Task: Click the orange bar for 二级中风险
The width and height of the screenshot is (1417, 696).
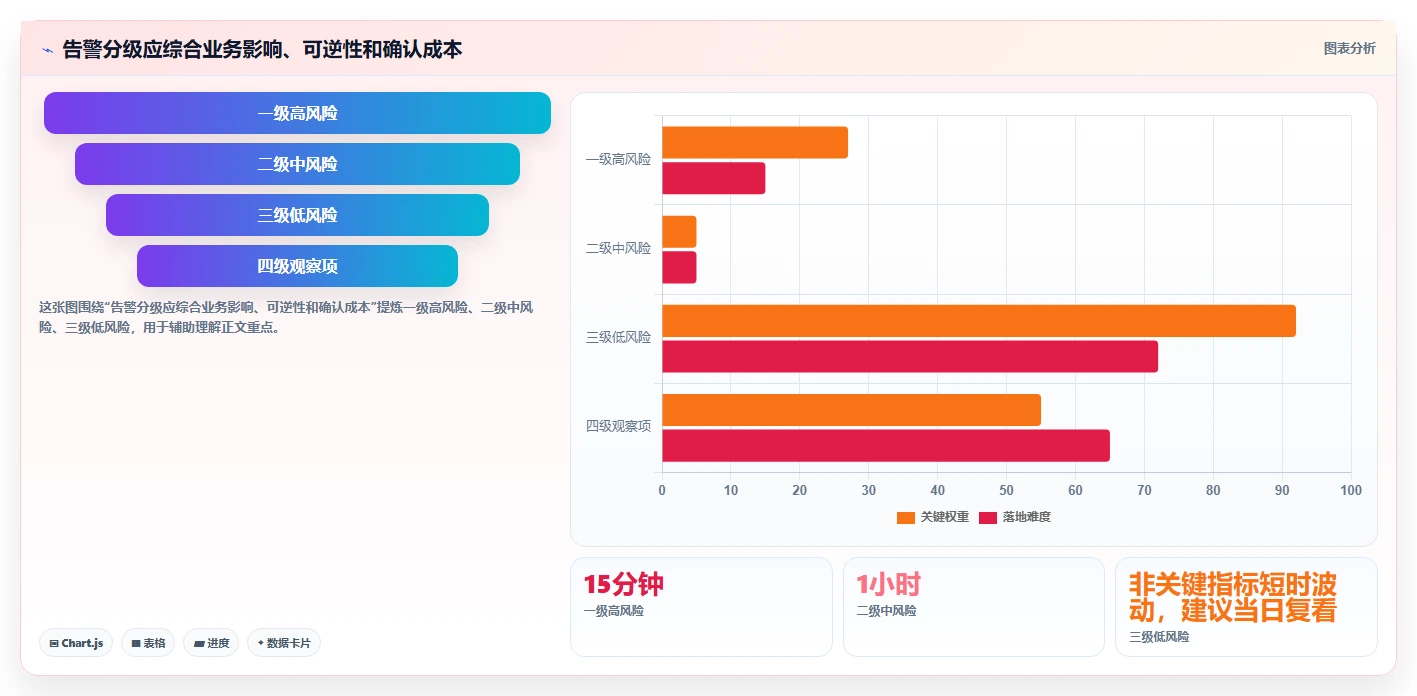Action: 679,232
